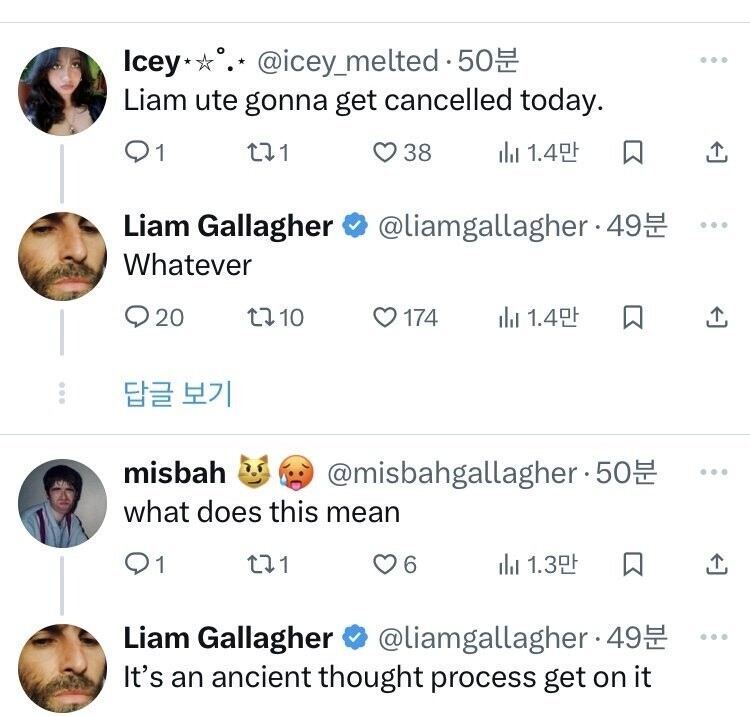Retweet Liam's "Whatever" tweet
The image size is (750, 716).
pyautogui.click(x=258, y=318)
